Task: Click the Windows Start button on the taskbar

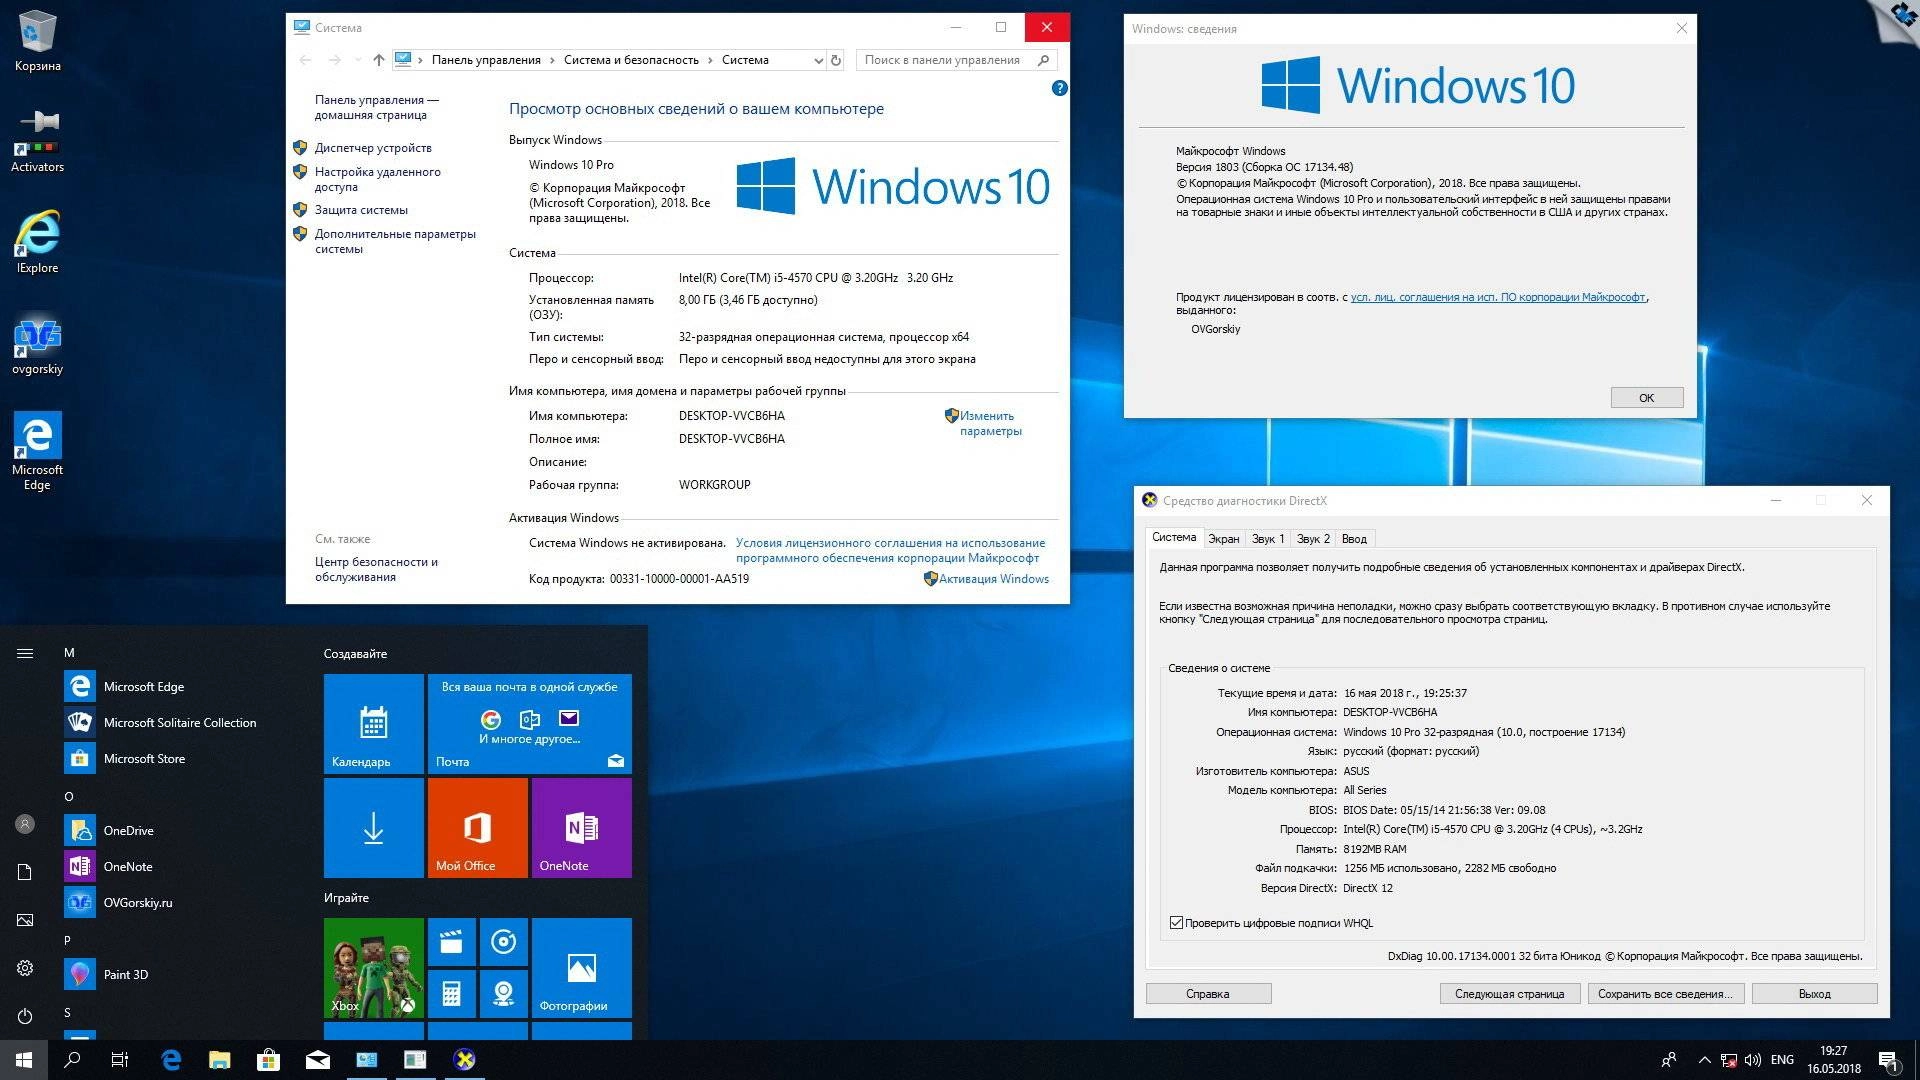Action: [24, 1060]
